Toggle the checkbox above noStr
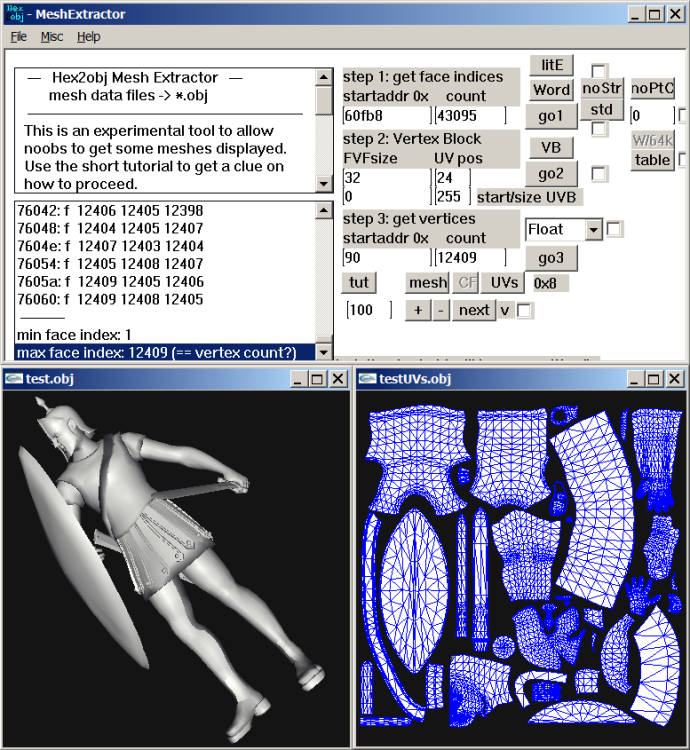Image resolution: width=690 pixels, height=750 pixels. [599, 71]
